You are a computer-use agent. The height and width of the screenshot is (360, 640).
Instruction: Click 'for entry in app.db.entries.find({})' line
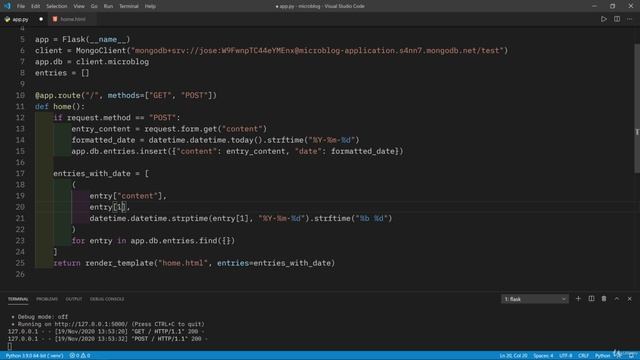pyautogui.click(x=153, y=241)
